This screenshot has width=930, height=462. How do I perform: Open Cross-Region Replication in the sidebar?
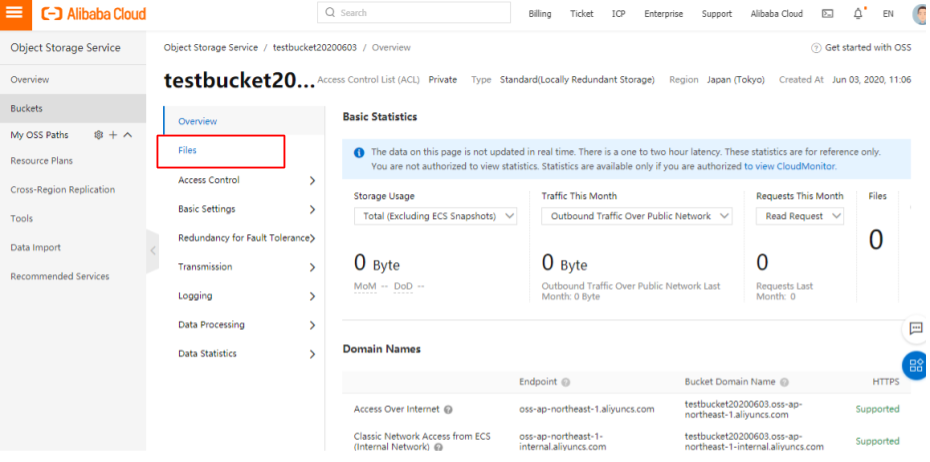(62, 190)
